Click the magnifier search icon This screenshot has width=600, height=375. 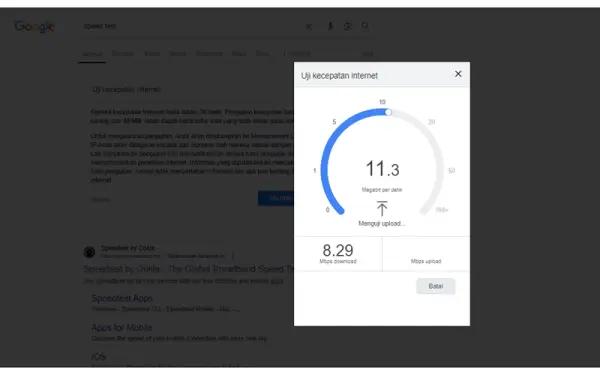(365, 26)
